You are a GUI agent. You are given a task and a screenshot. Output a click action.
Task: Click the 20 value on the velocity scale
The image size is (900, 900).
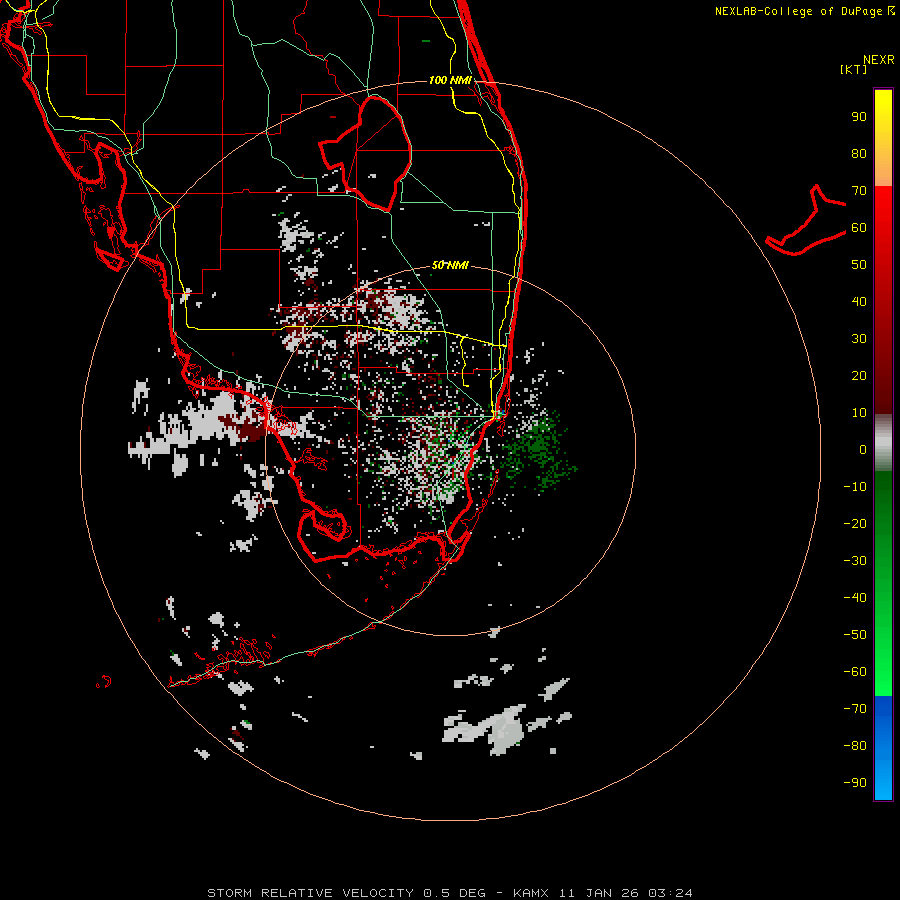859,376
